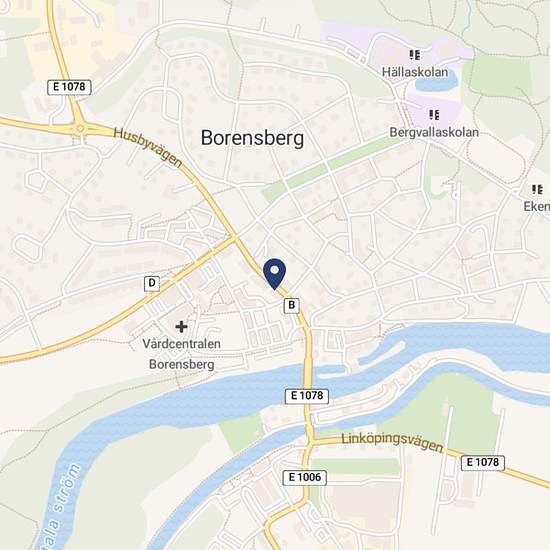
Task: Click the Vårdcentralen Borensberg text label
Action: point(182,354)
